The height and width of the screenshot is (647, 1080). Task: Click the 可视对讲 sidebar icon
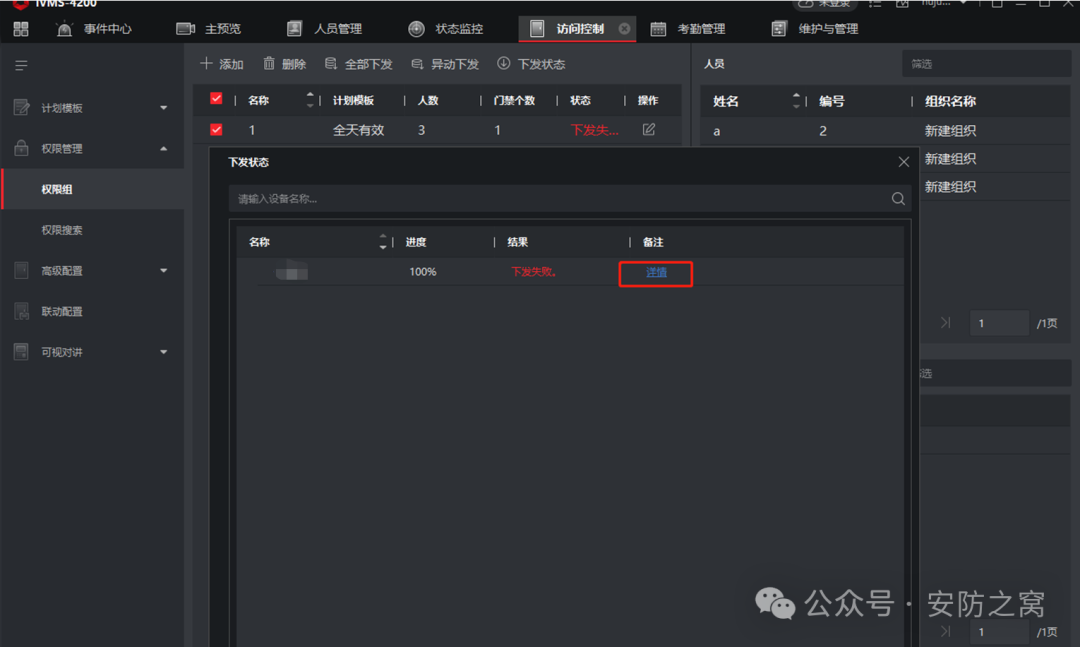point(21,351)
